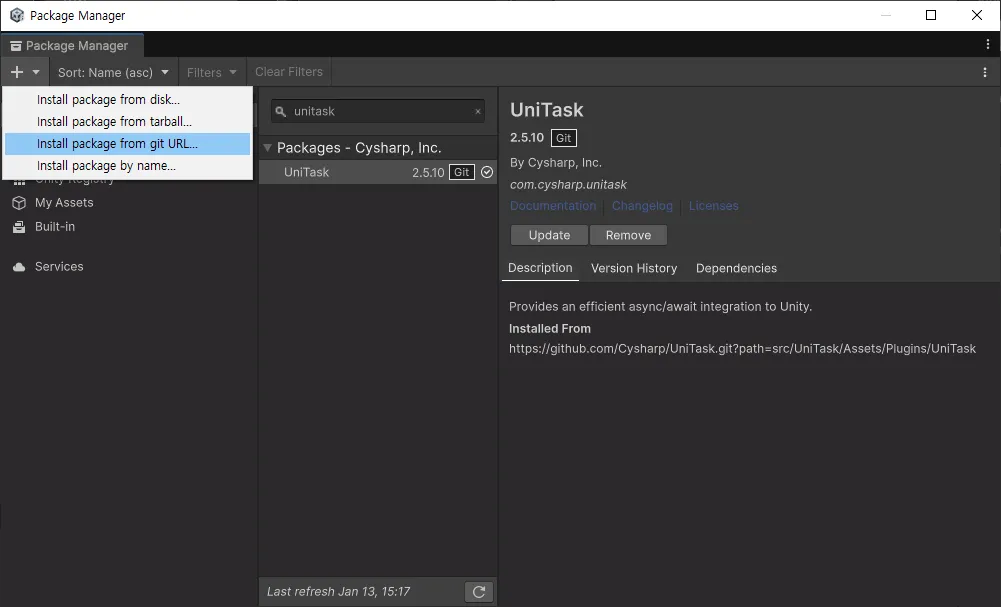Select the UniTask package row
This screenshot has width=1001, height=607.
[378, 172]
